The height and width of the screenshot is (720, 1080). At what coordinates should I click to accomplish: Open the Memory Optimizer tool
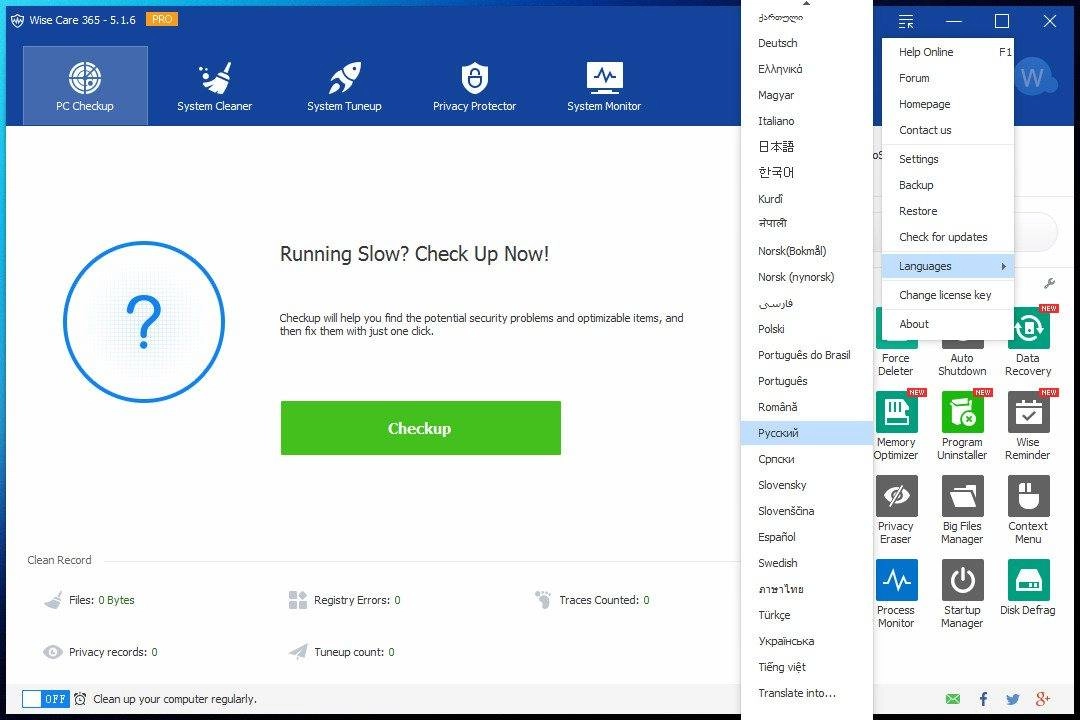(896, 426)
